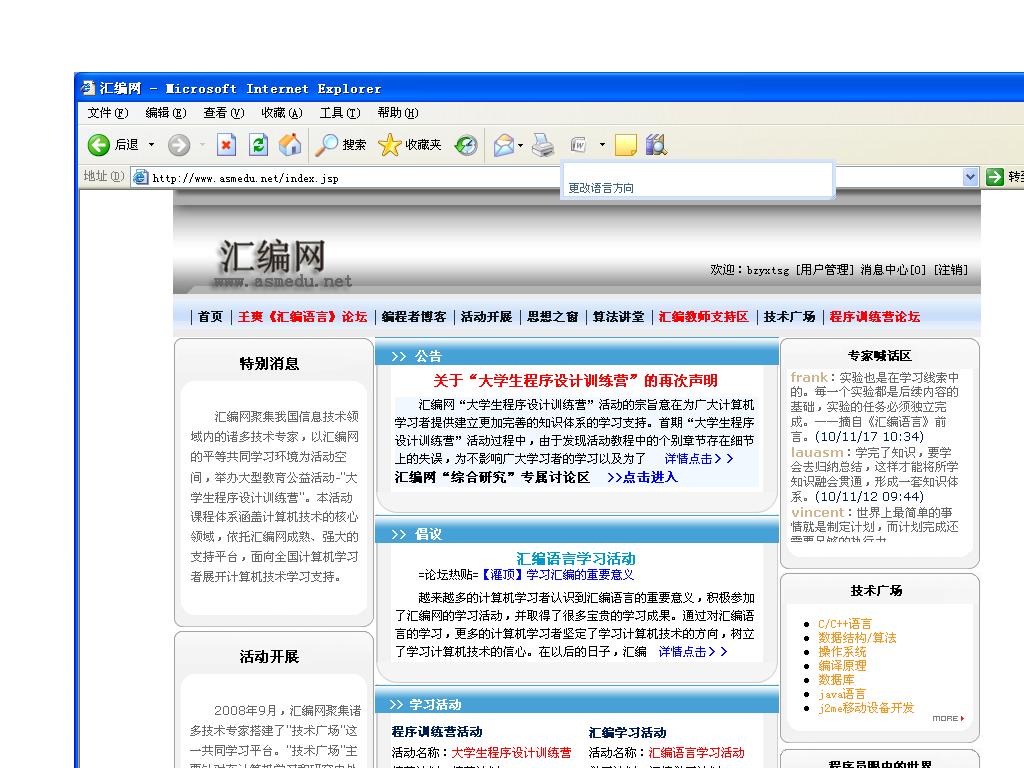Click the Back arrow icon
The image size is (1024, 768).
pyautogui.click(x=99, y=145)
